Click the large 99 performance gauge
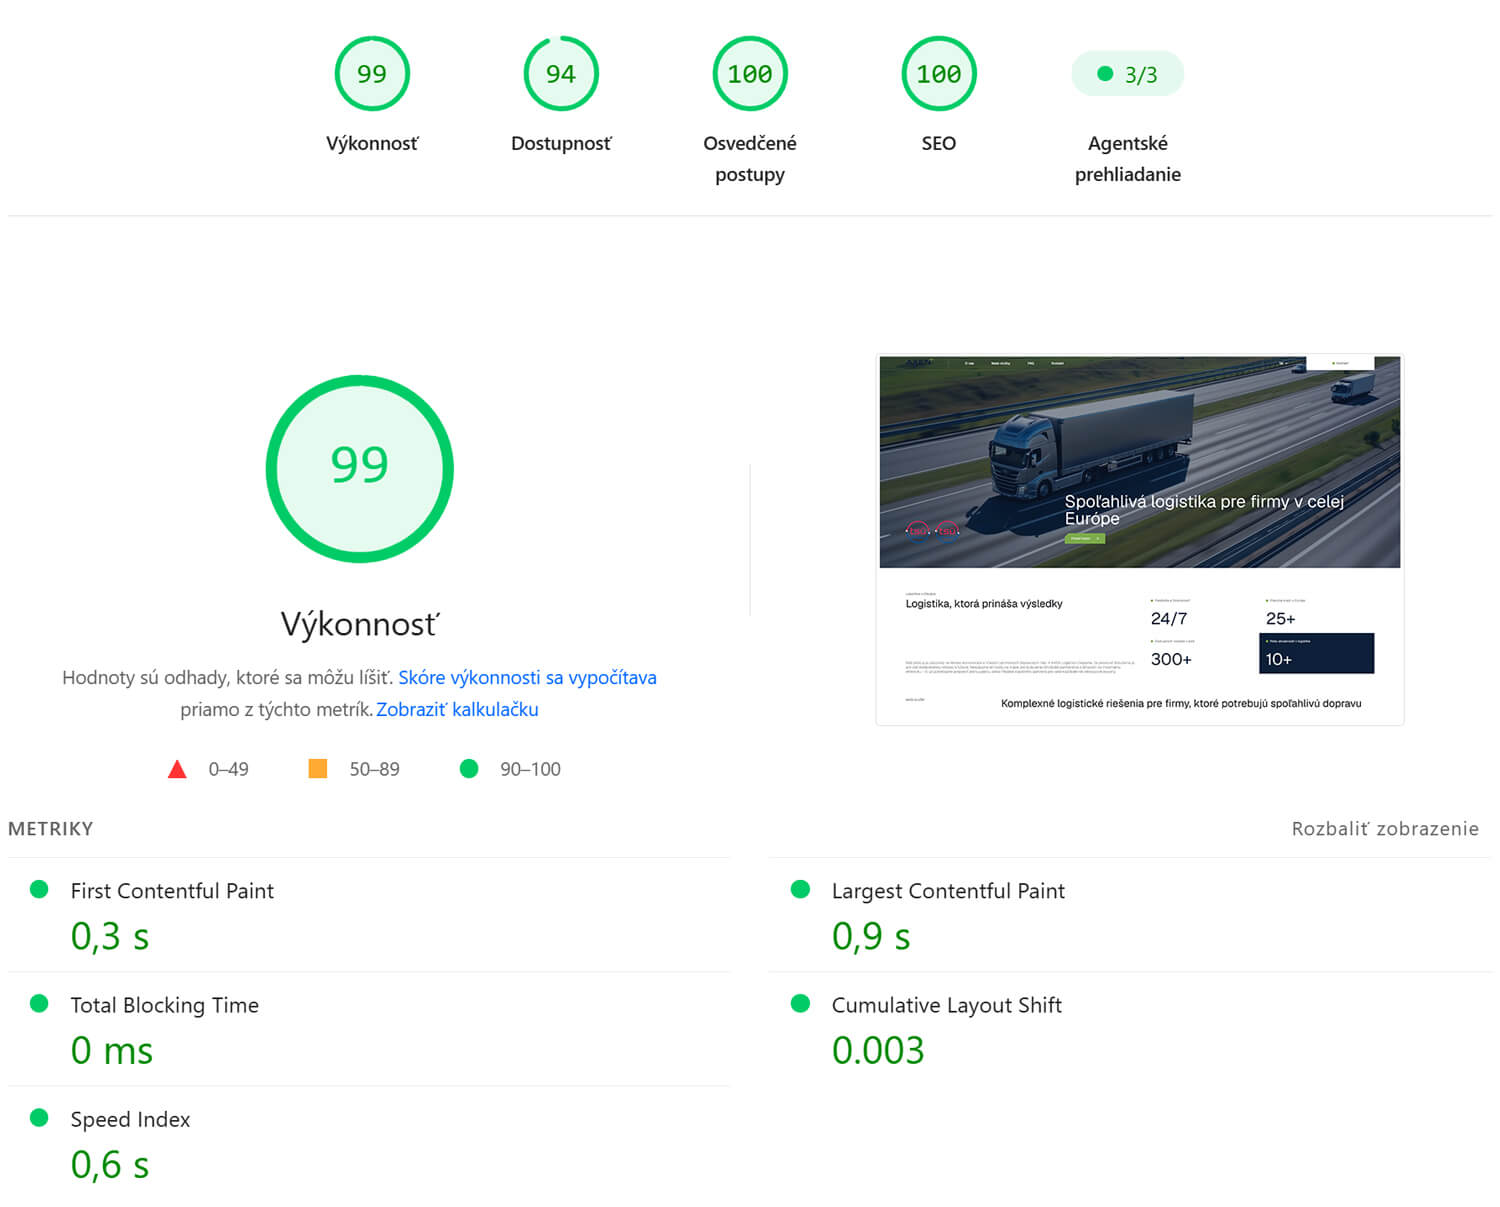 (x=360, y=468)
